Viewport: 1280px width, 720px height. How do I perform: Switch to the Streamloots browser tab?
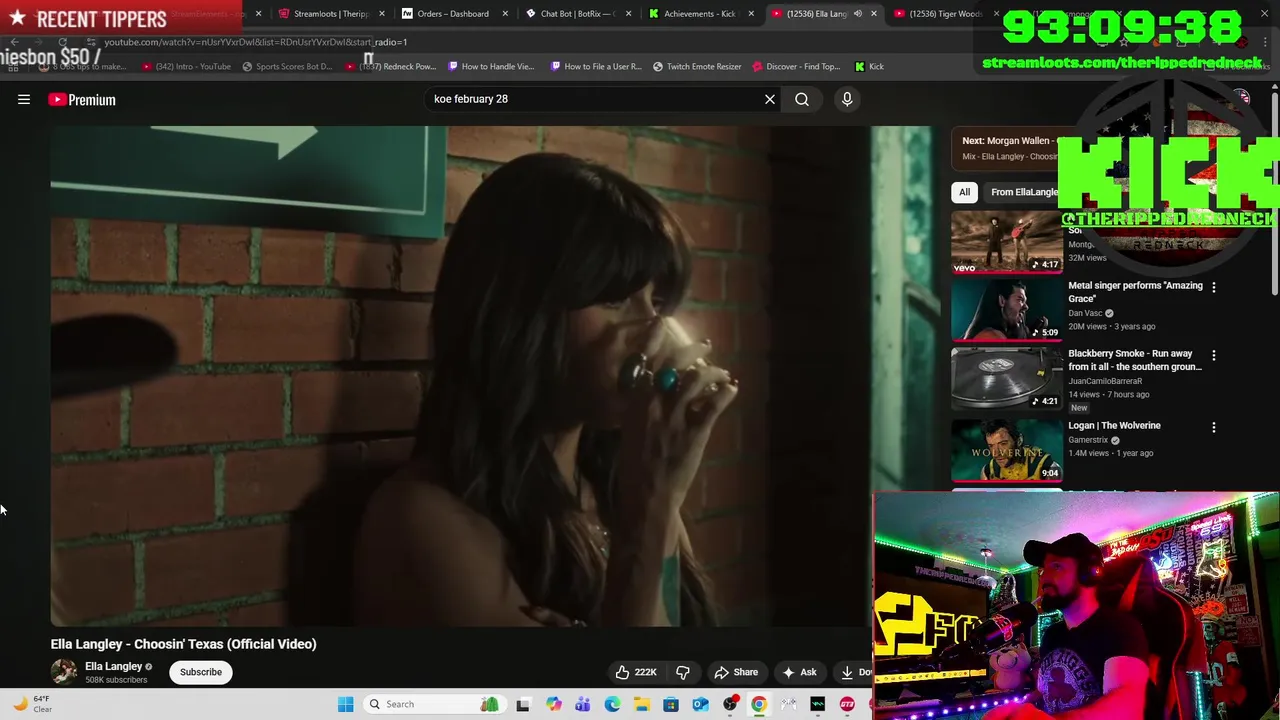point(323,14)
